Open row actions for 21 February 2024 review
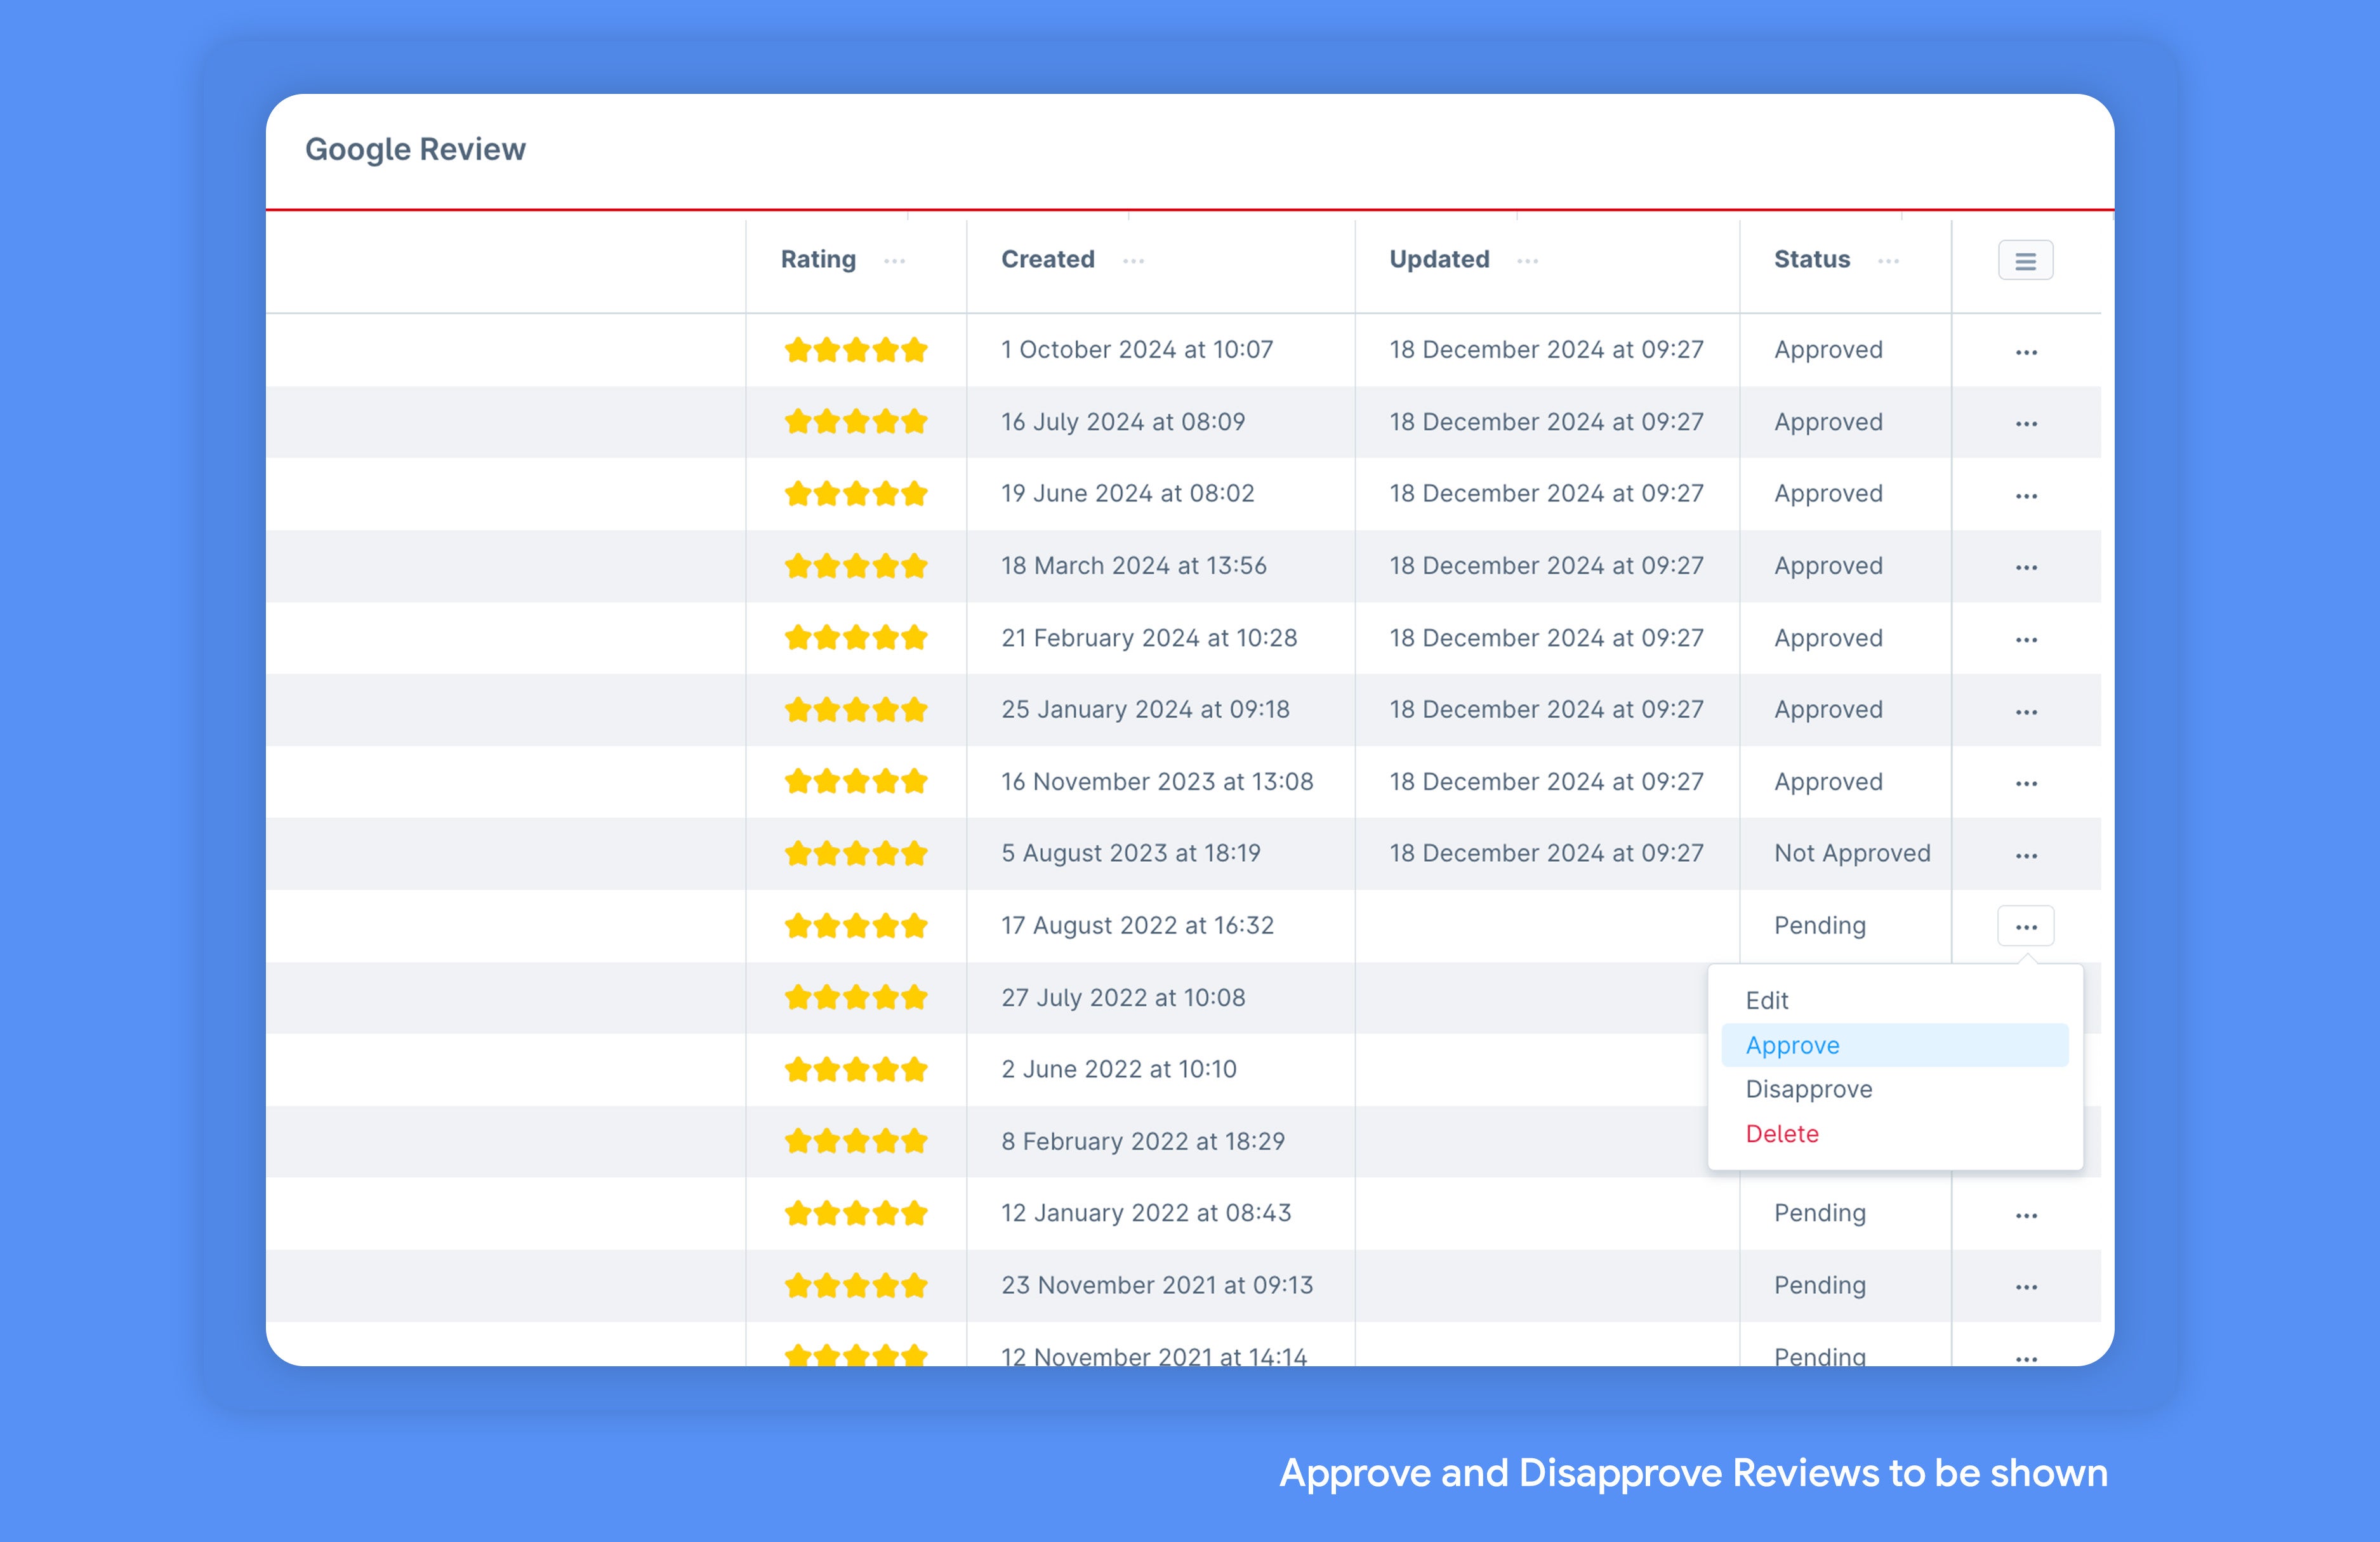The height and width of the screenshot is (1542, 2380). 2026,640
